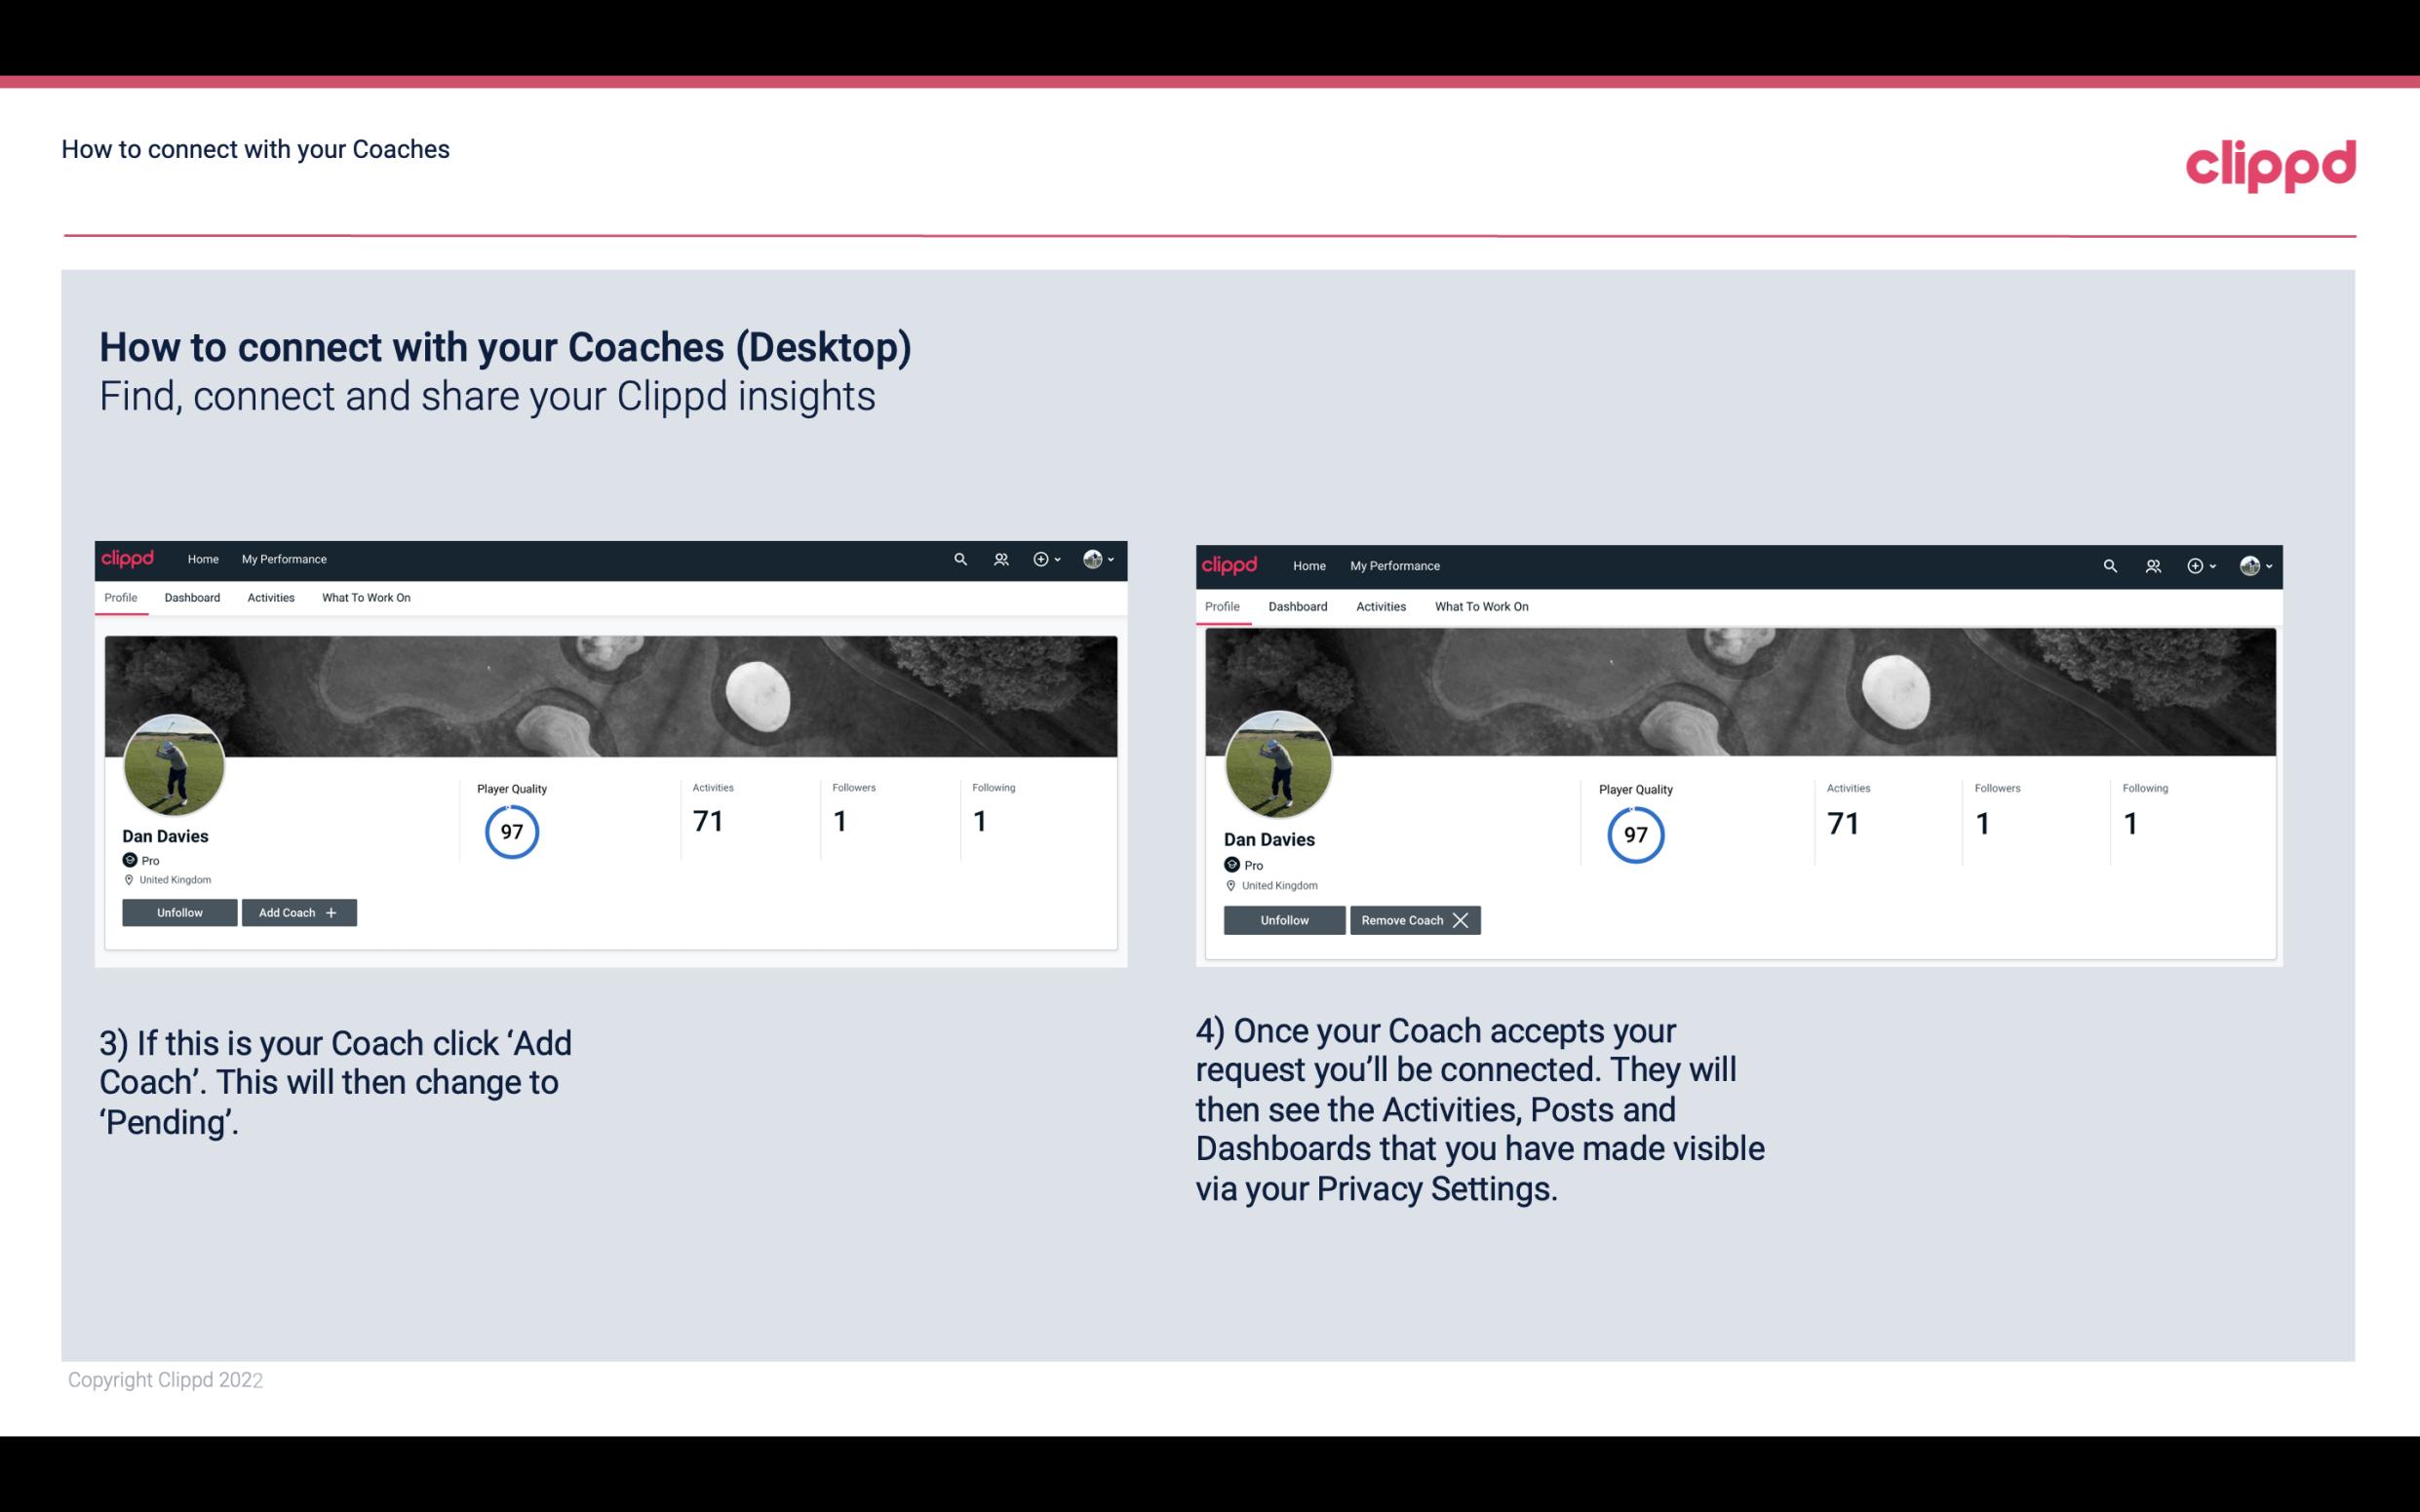Click the Clippd logo icon top left
2420x1512 pixels.
(x=133, y=560)
